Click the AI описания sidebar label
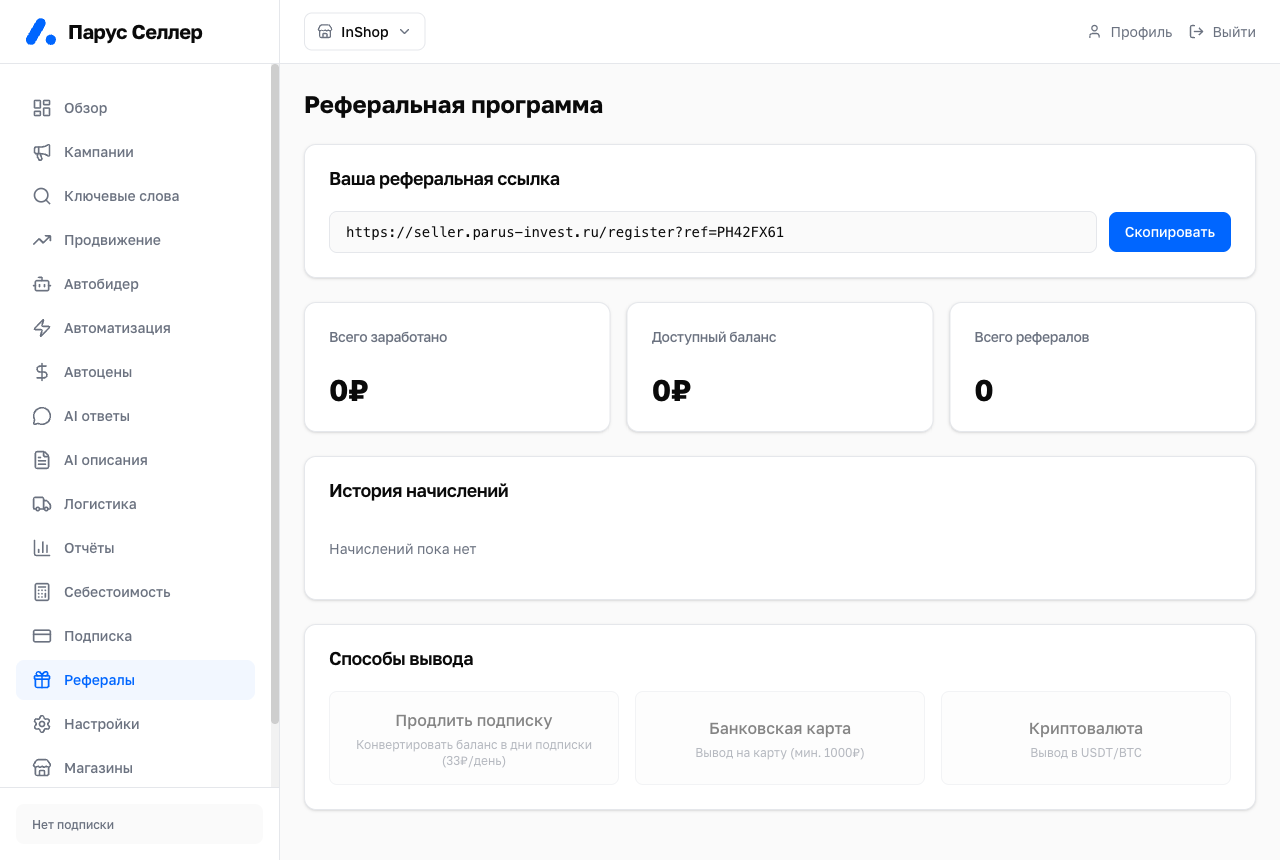Image resolution: width=1280 pixels, height=860 pixels. (x=106, y=460)
